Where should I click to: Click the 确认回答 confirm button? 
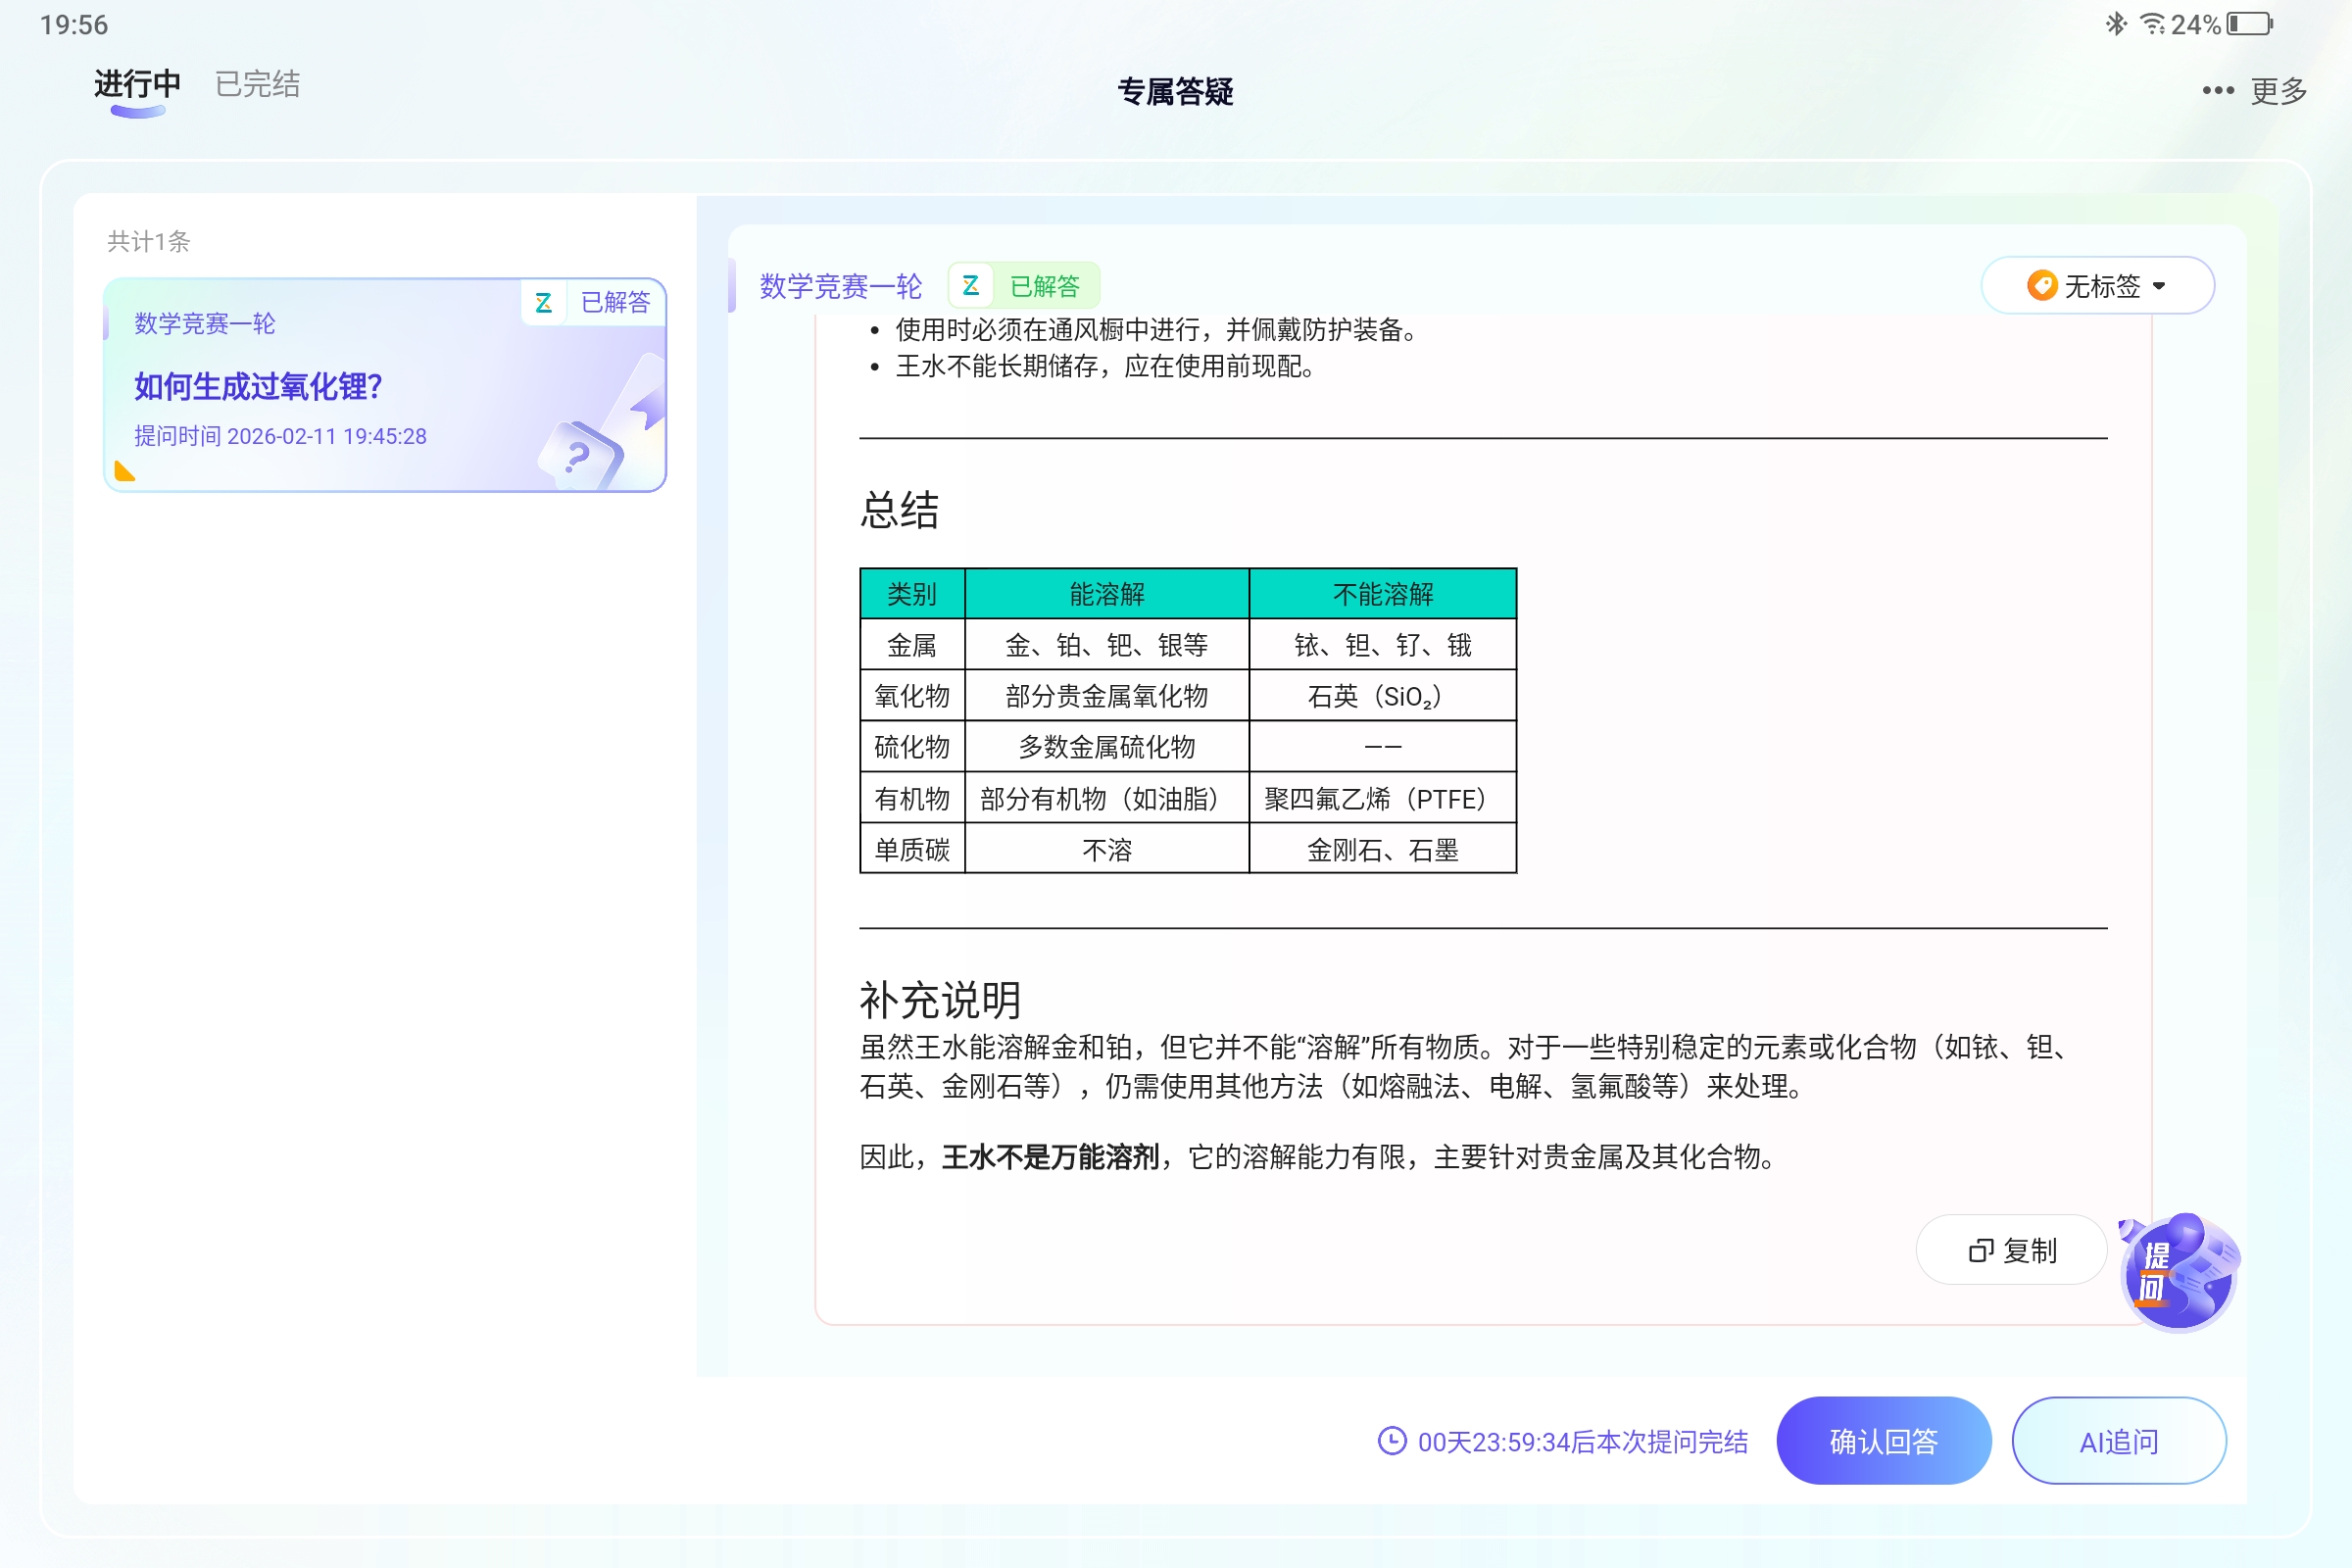(x=1883, y=1441)
